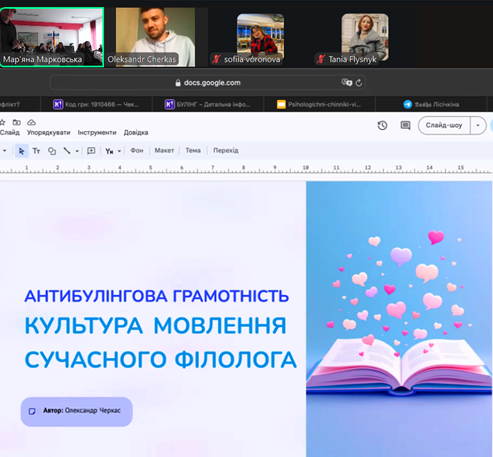Select Tania Flysnyk participant tile
Viewport: 493px width, 457px height.
pyautogui.click(x=365, y=37)
